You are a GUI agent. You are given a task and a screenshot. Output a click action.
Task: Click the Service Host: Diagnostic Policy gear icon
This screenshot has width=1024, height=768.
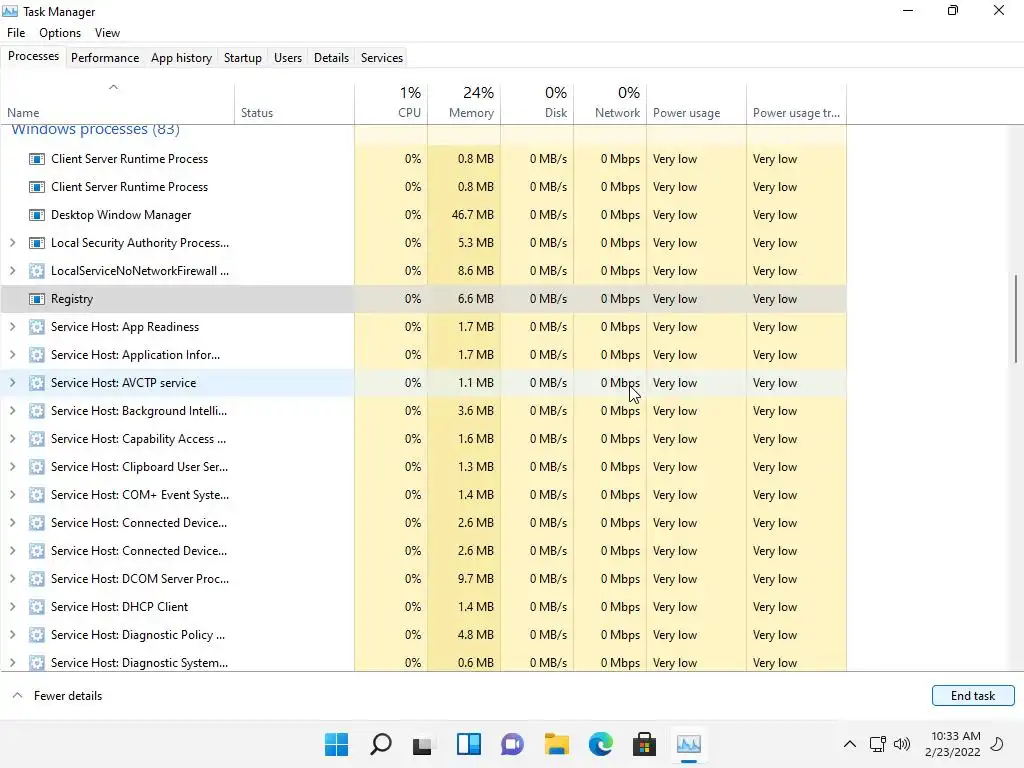tap(37, 635)
